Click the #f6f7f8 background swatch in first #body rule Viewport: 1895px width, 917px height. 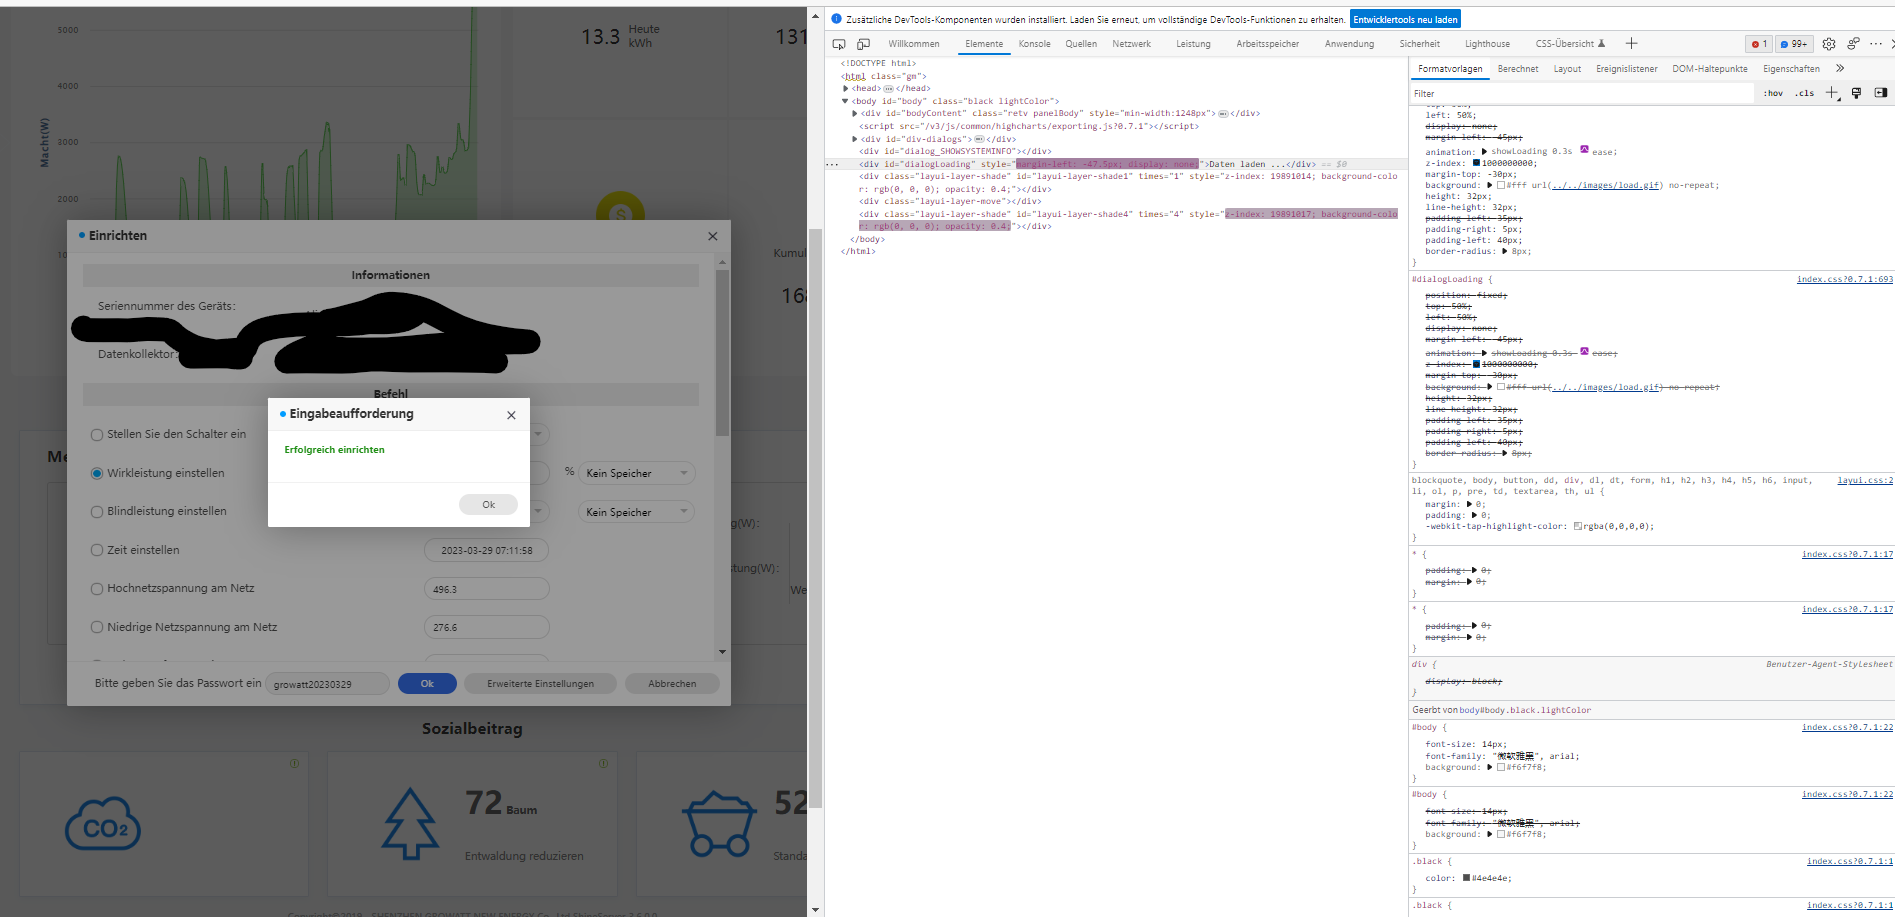tap(1501, 767)
